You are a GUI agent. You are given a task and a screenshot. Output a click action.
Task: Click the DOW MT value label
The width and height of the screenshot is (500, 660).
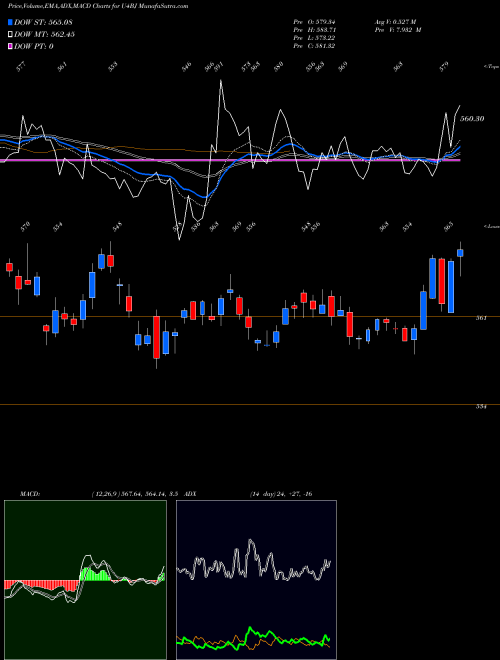click(x=44, y=34)
